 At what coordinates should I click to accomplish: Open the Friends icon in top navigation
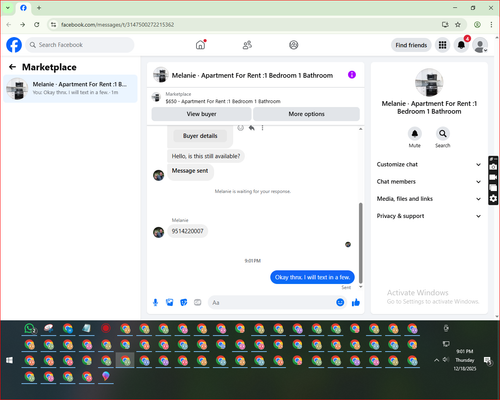coord(247,45)
